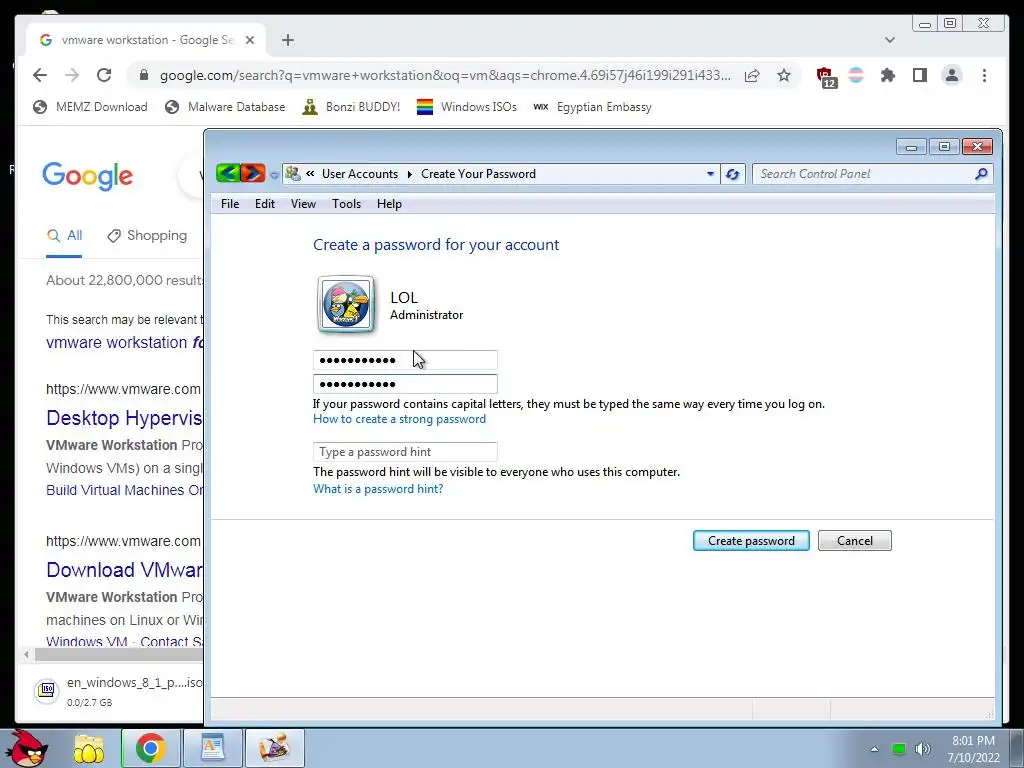
Task: Open the volume speaker tray icon
Action: (x=922, y=749)
